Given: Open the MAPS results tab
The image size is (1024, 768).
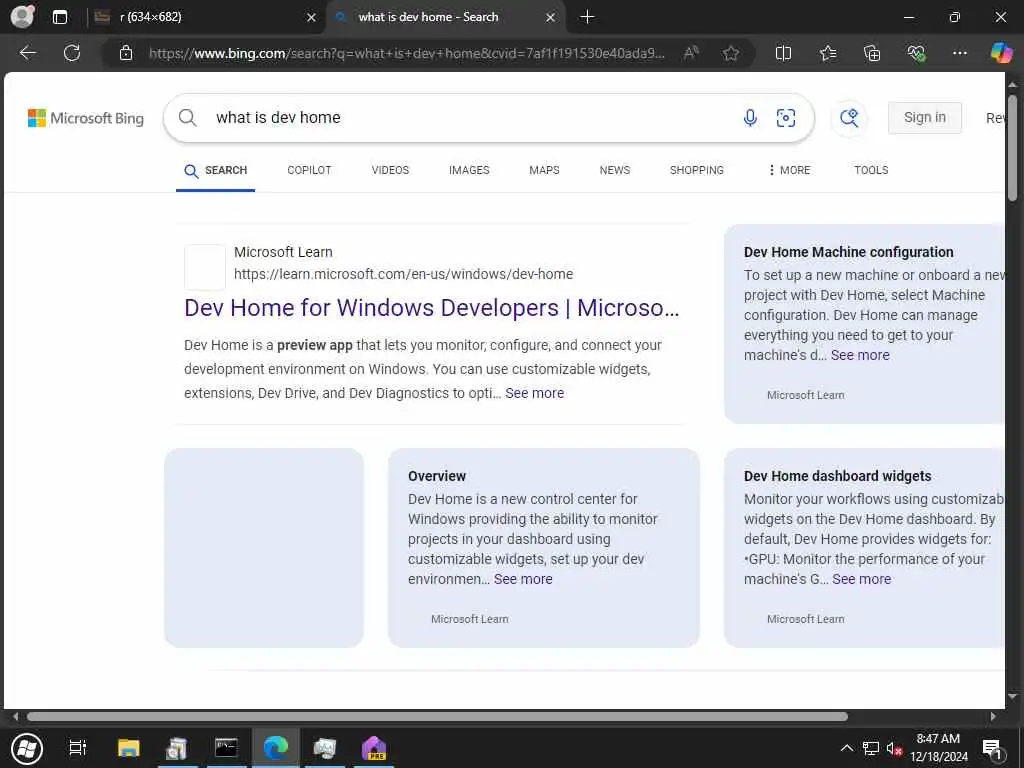Looking at the screenshot, I should tap(544, 170).
